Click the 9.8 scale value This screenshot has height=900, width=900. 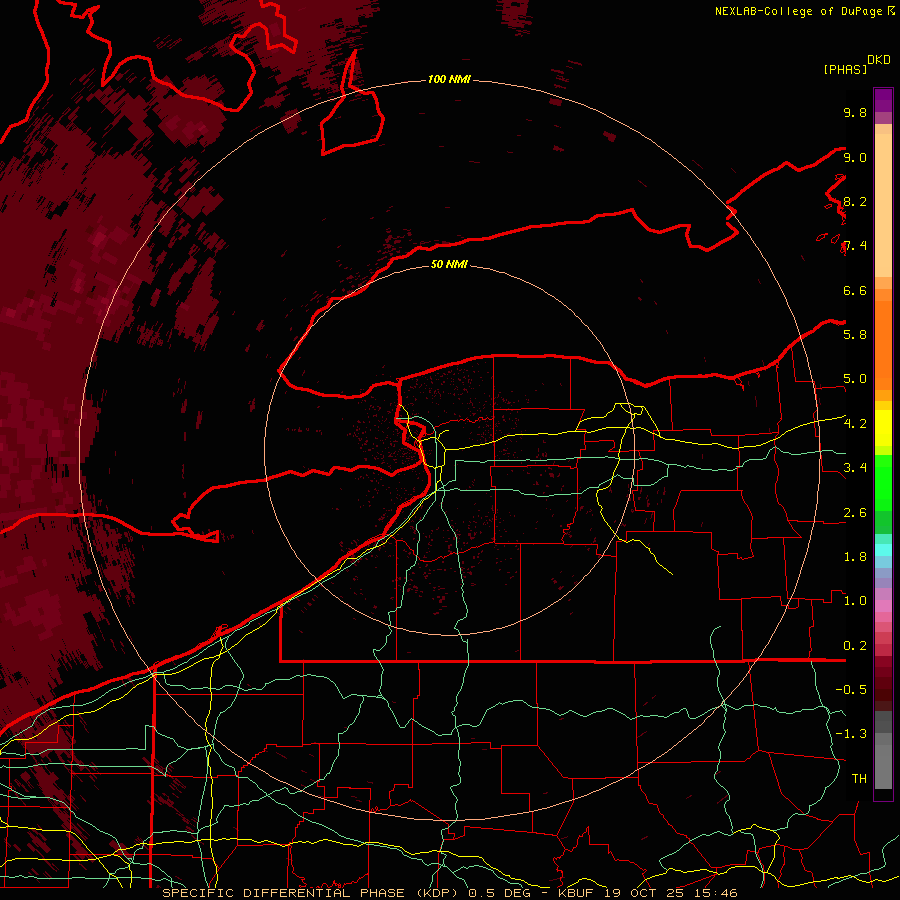[x=855, y=112]
